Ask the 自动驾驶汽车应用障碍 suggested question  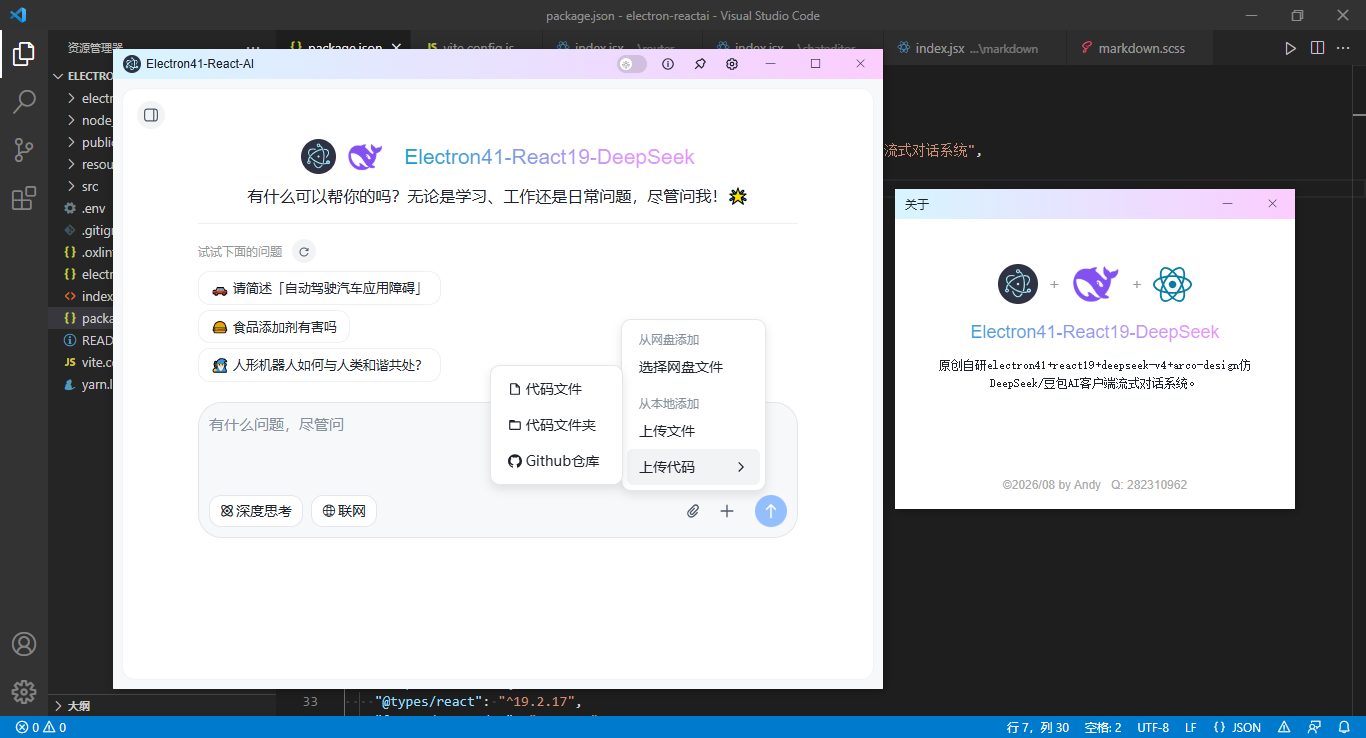tap(320, 288)
